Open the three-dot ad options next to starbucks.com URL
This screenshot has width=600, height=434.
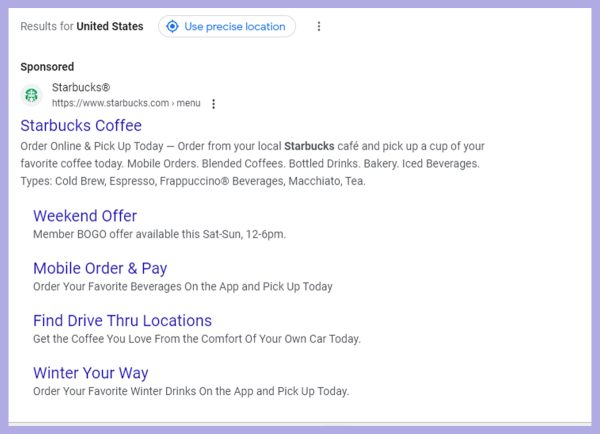(x=213, y=103)
